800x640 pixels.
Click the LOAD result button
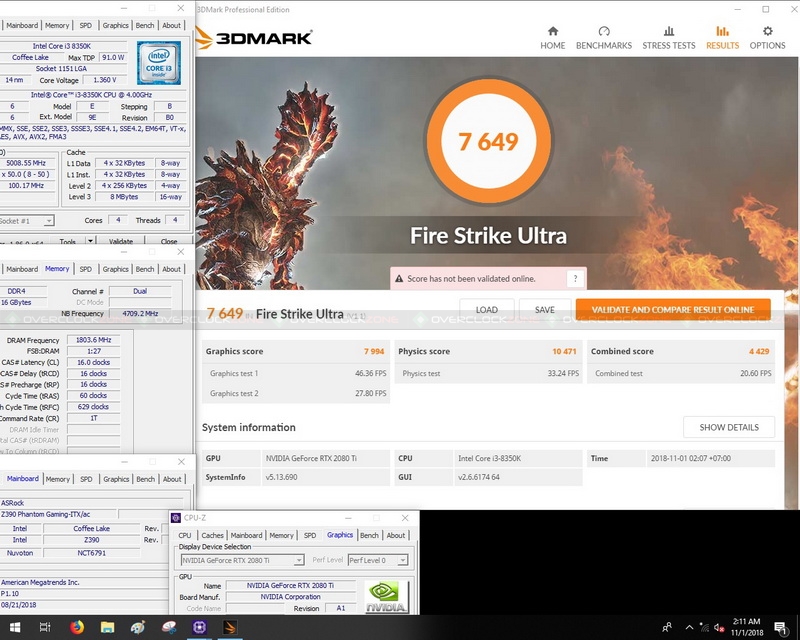[x=487, y=310]
